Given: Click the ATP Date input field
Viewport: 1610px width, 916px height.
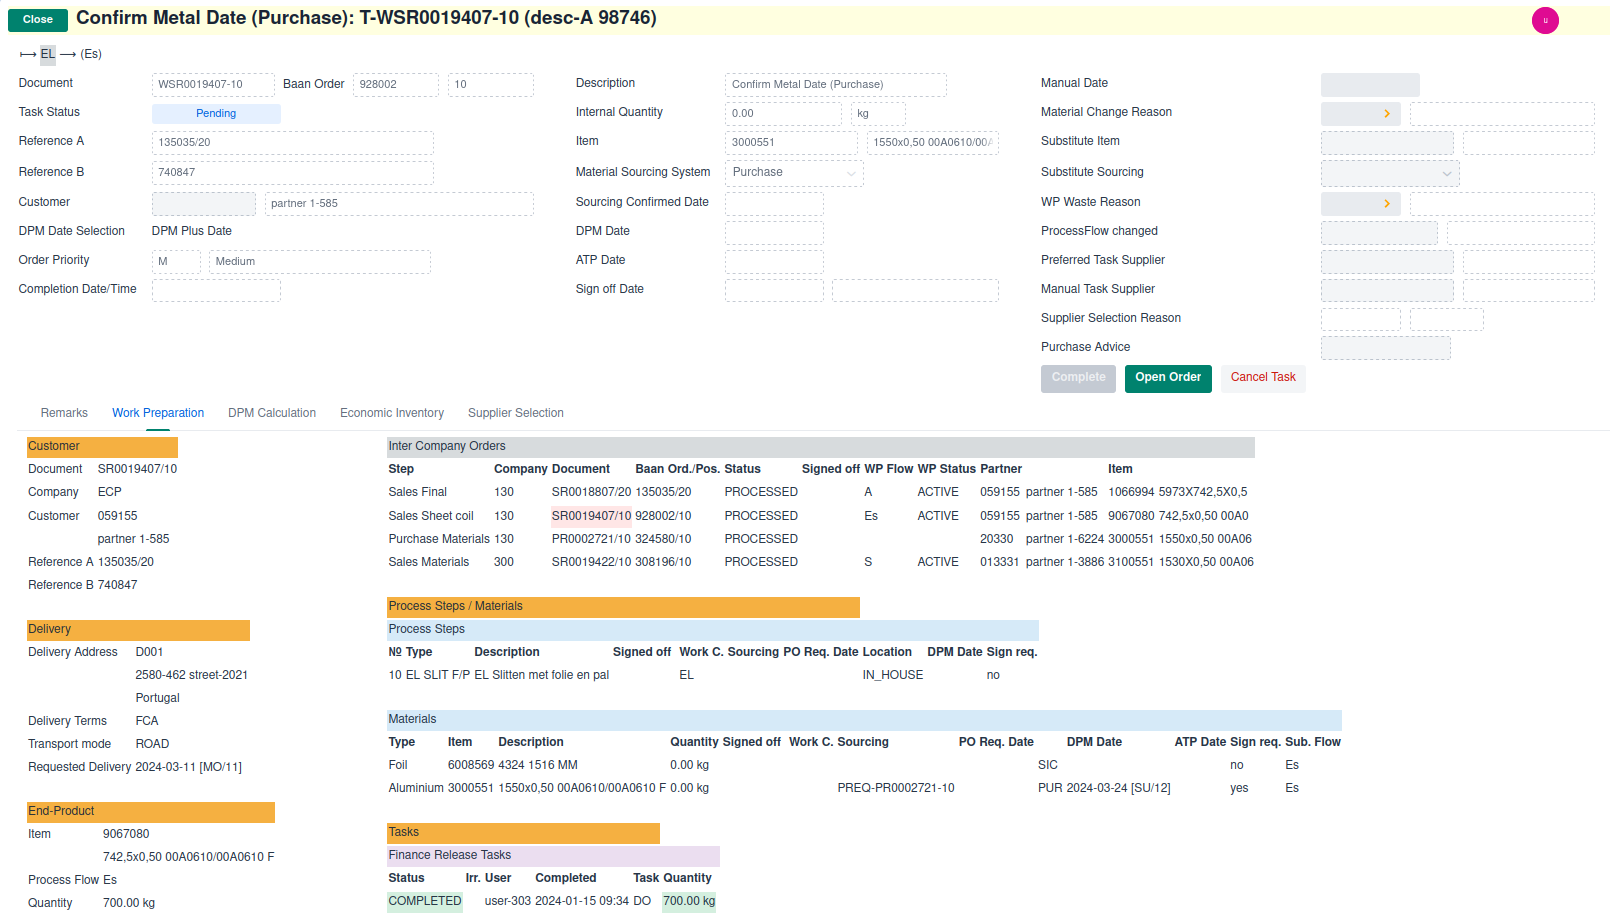Looking at the screenshot, I should (774, 261).
